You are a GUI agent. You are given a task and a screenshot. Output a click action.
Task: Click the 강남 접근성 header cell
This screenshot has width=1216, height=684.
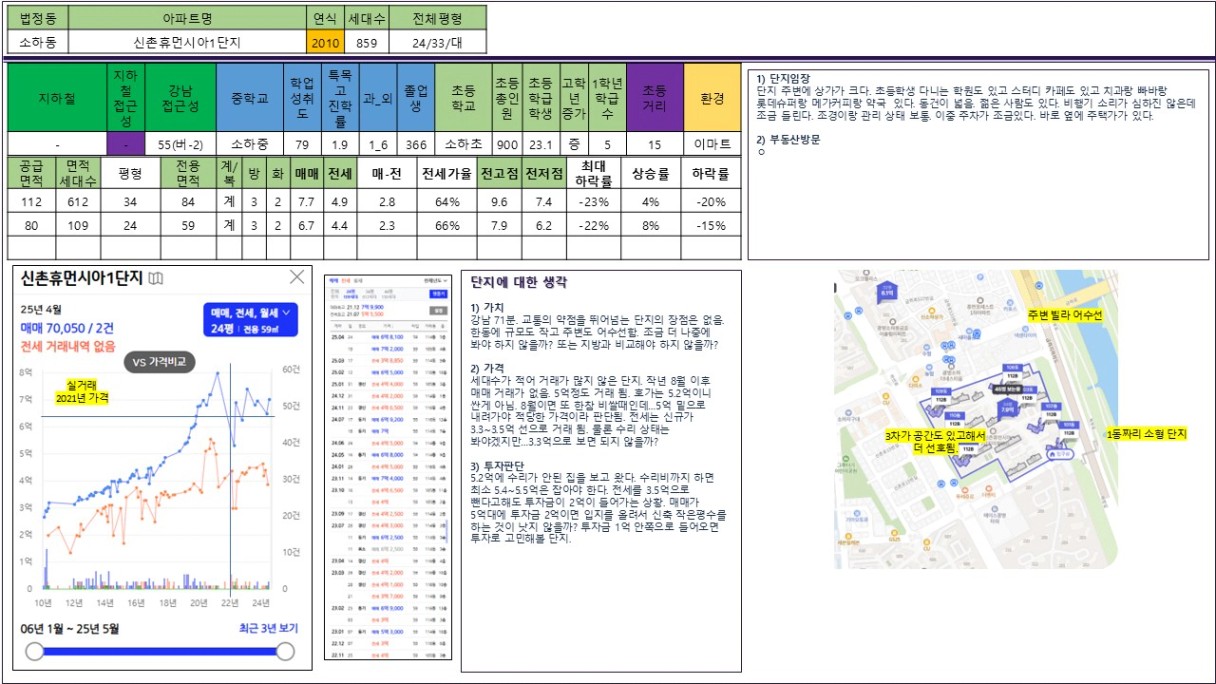coord(181,98)
